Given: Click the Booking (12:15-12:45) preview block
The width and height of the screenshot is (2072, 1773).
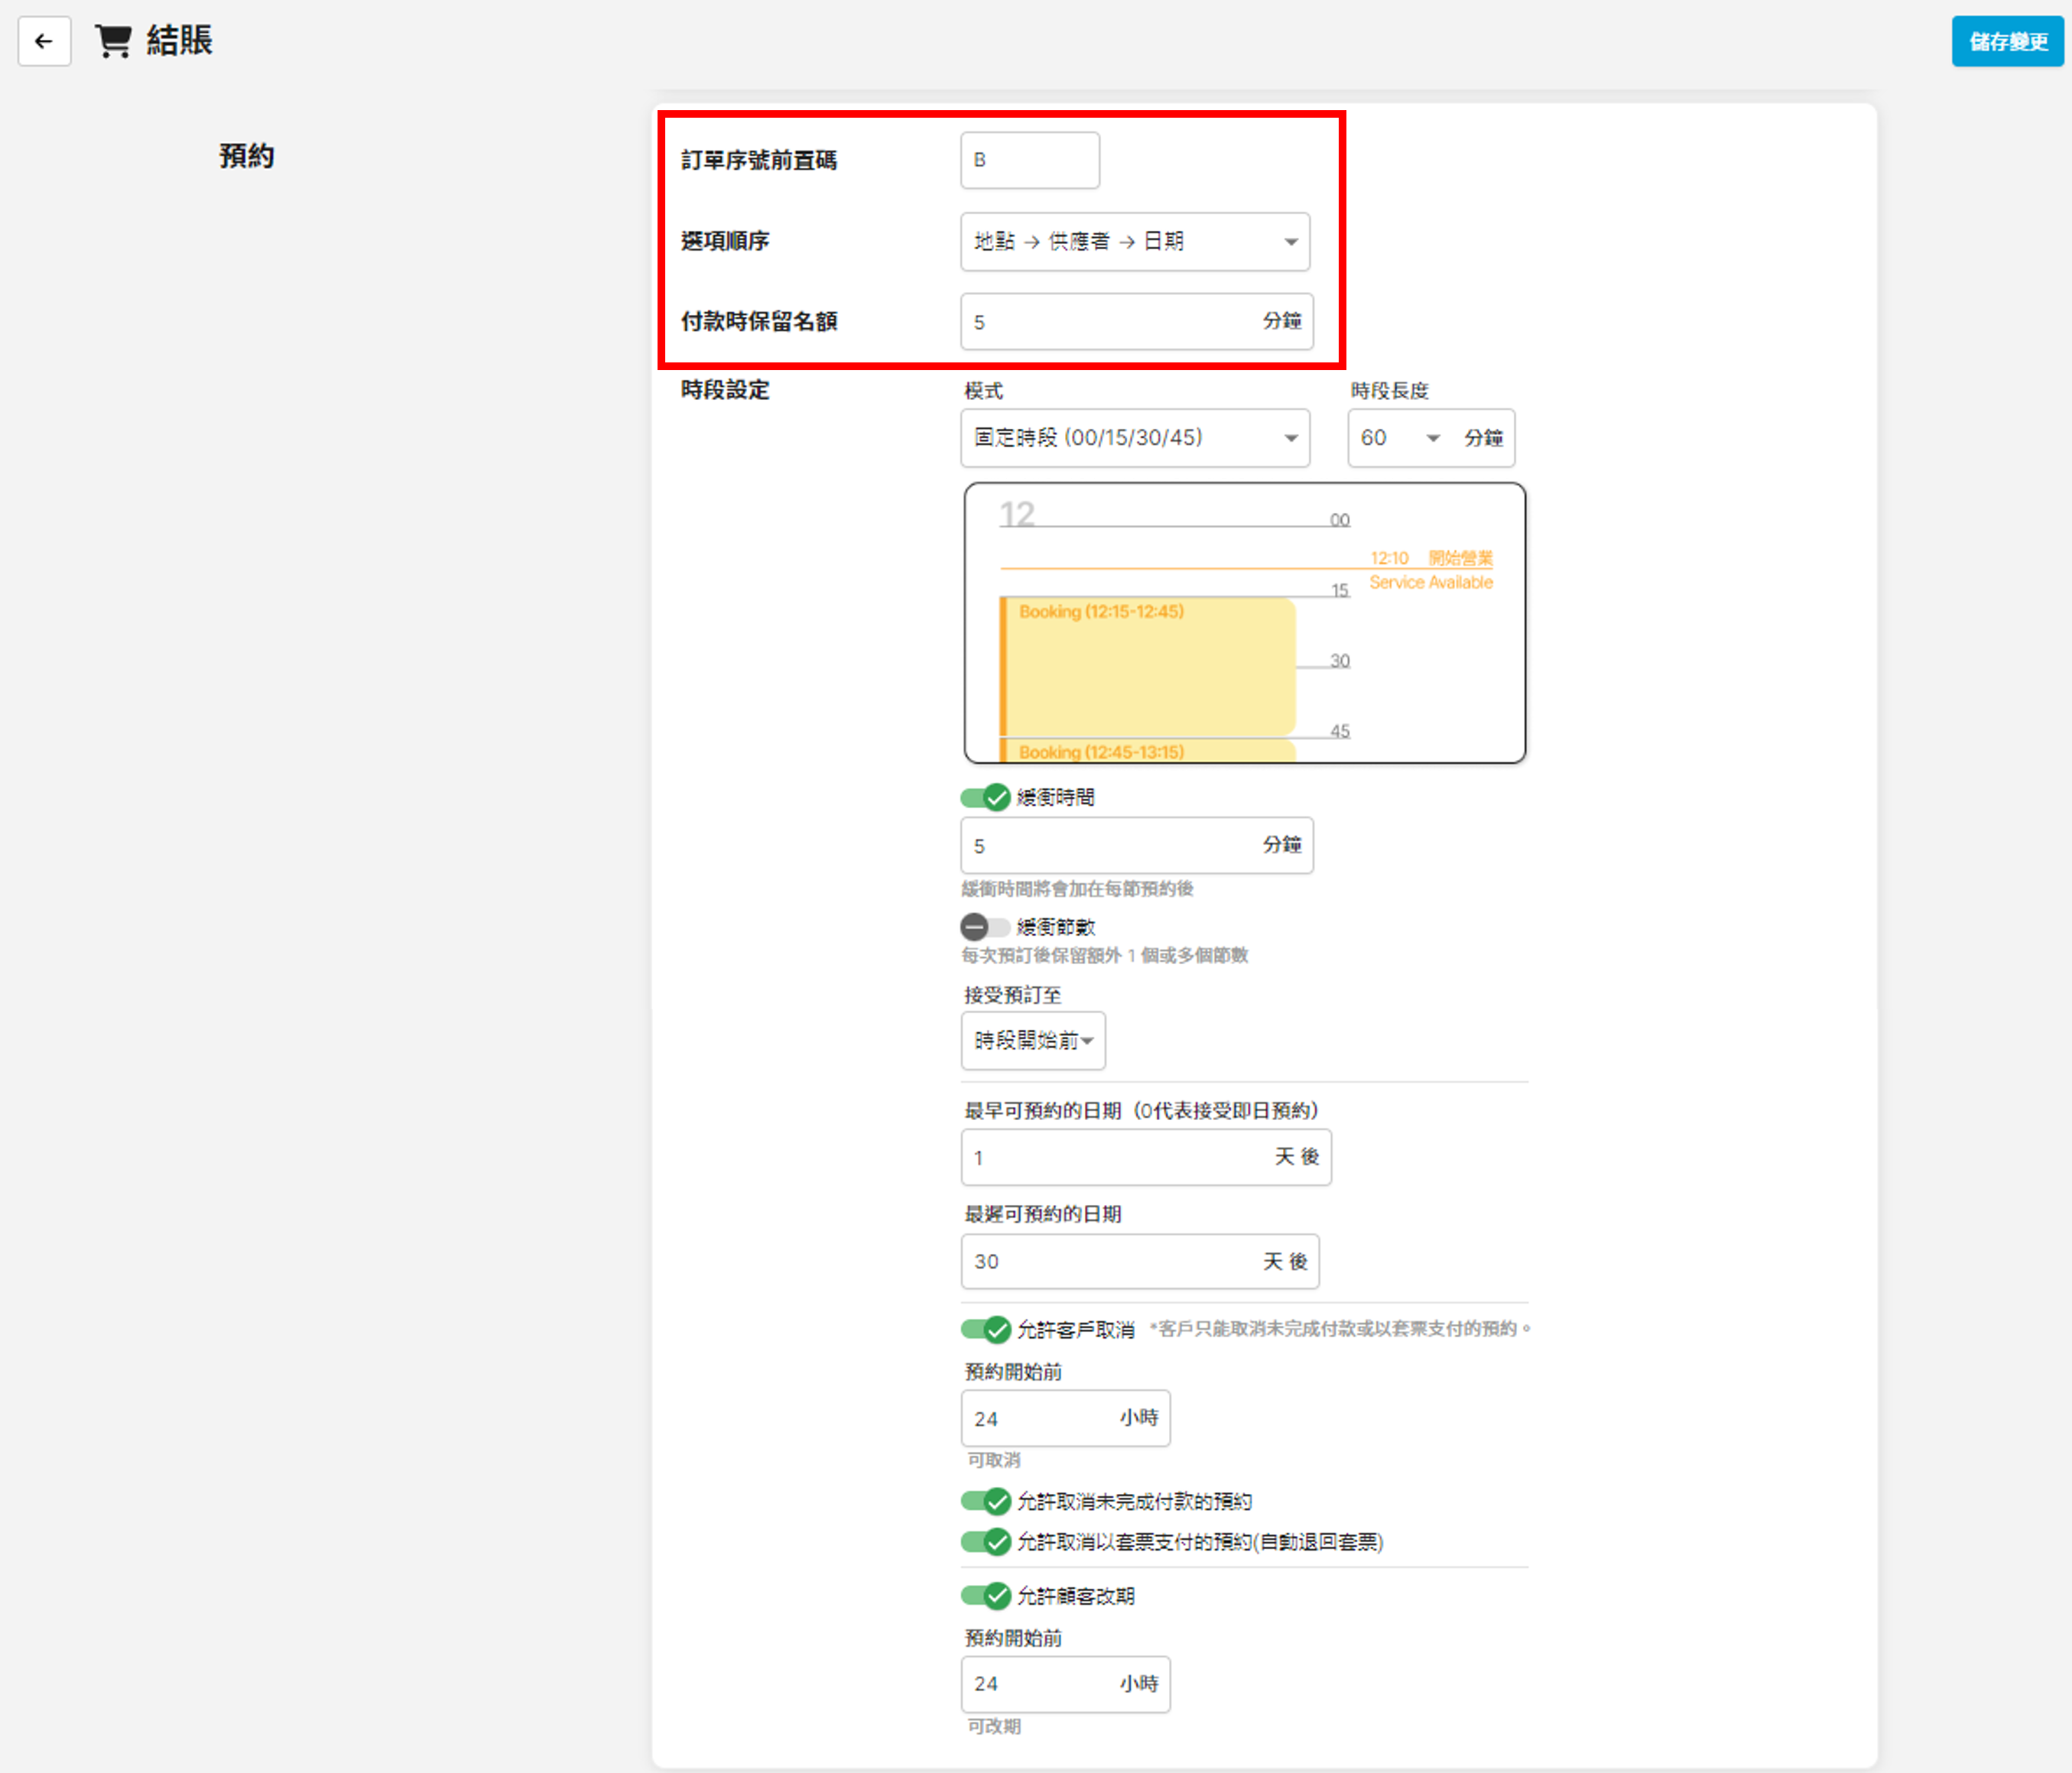Looking at the screenshot, I should click(x=1148, y=665).
